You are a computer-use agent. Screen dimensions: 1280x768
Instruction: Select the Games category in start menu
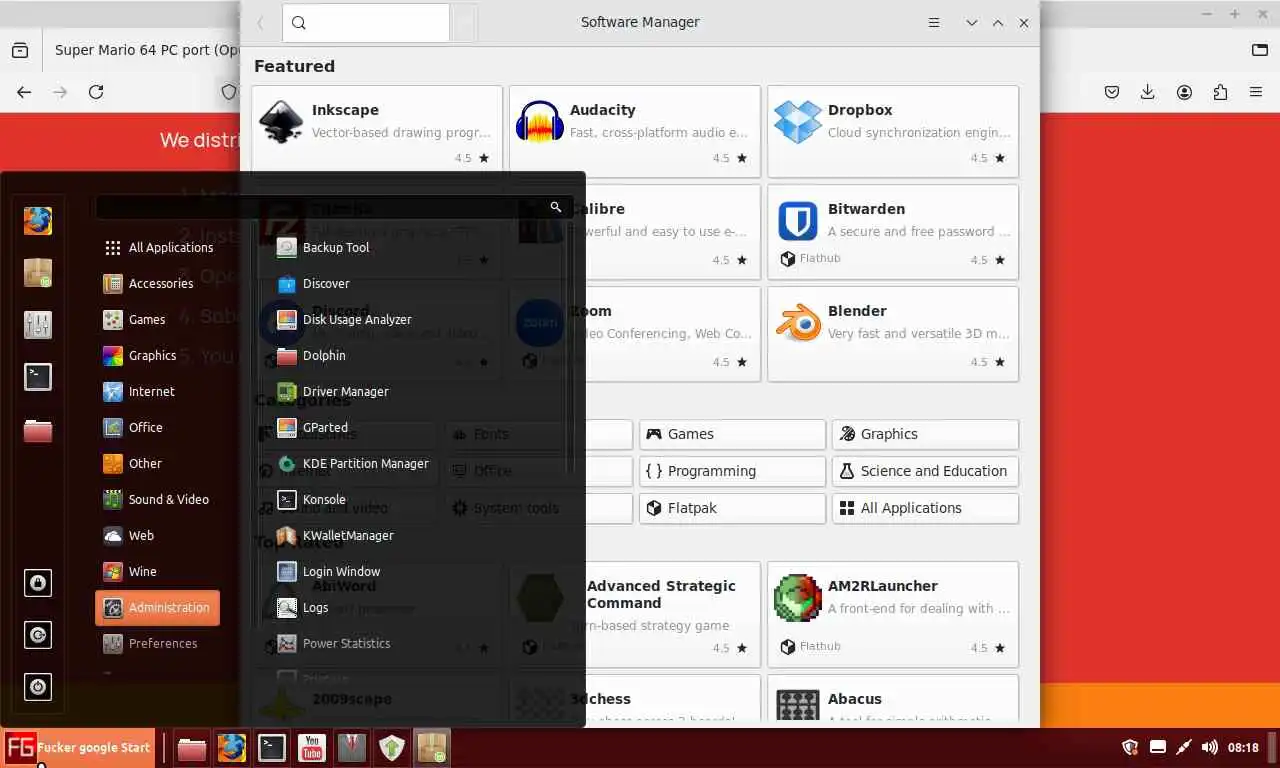158,319
